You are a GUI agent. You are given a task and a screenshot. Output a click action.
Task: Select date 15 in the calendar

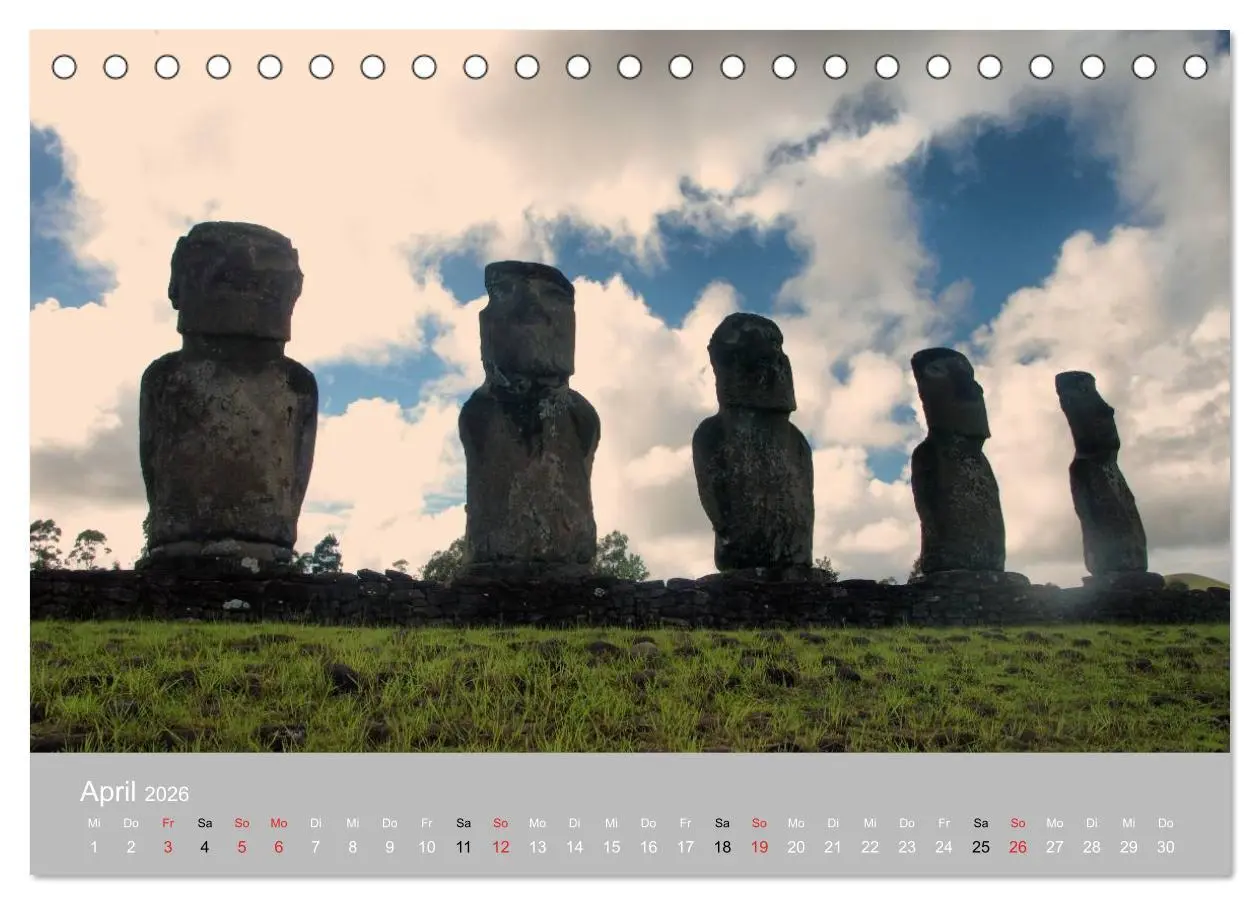[612, 847]
